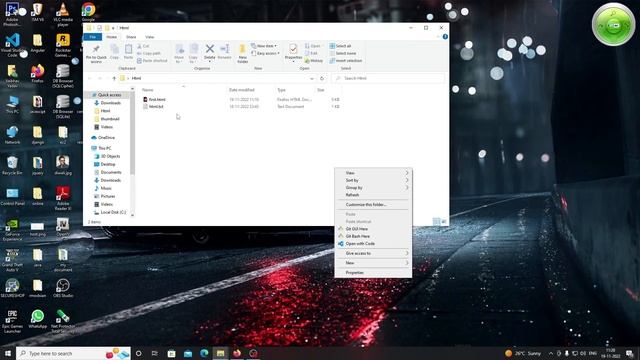640x360 pixels.
Task: Click the refresh button beside address bar
Action: click(322, 78)
